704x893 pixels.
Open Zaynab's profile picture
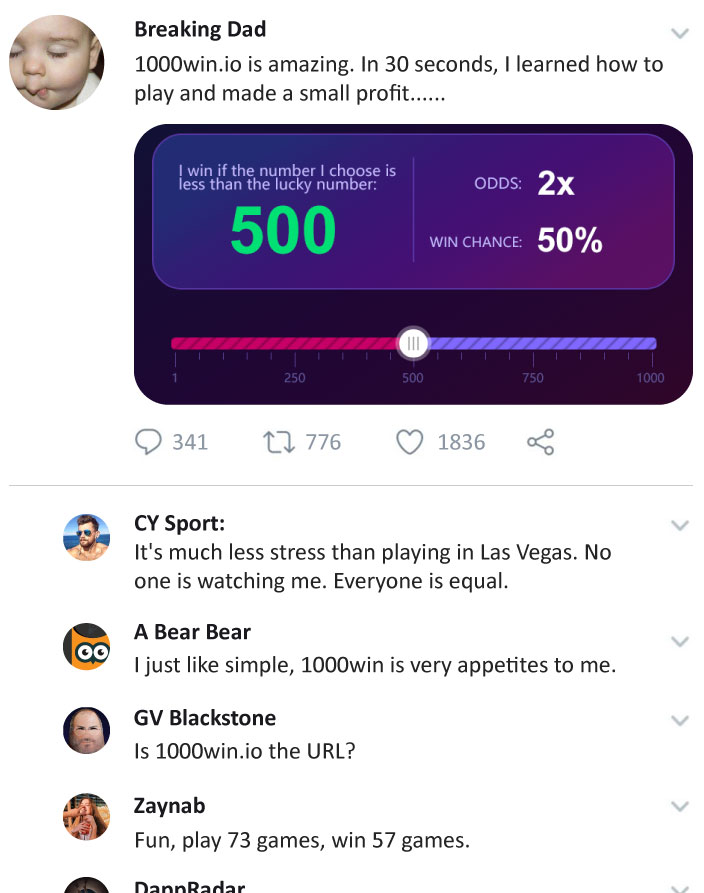tap(86, 817)
